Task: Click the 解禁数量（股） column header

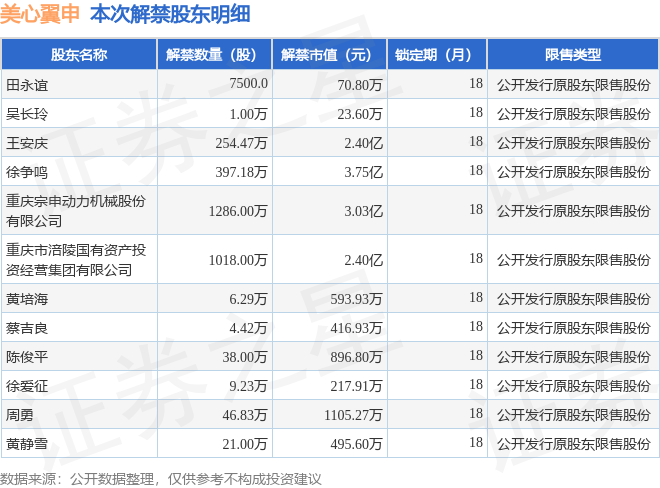Action: 215,54
